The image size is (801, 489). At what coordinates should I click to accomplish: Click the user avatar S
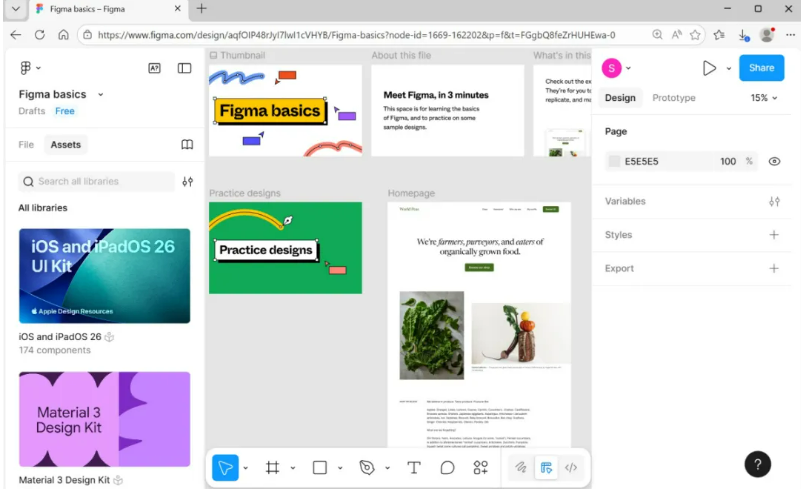coord(611,68)
